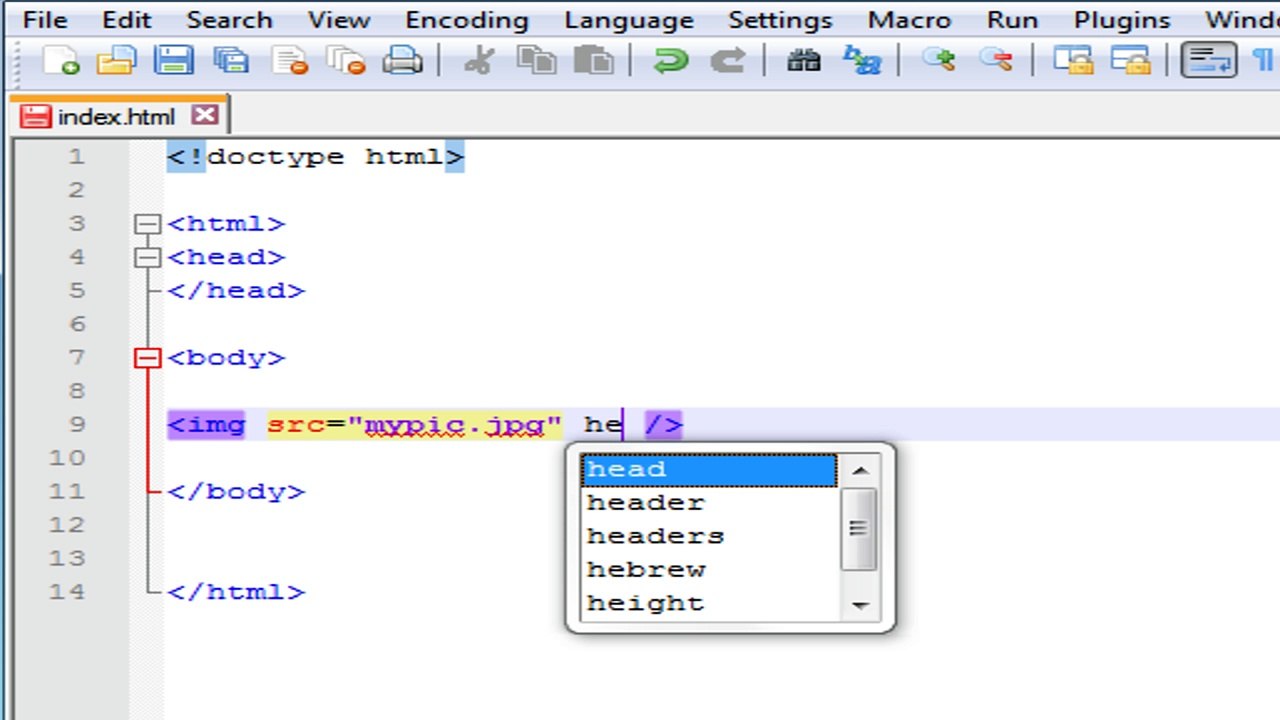This screenshot has width=1280, height=720.
Task: Click the closing '</html>' tag on line 14
Action: click(x=236, y=592)
